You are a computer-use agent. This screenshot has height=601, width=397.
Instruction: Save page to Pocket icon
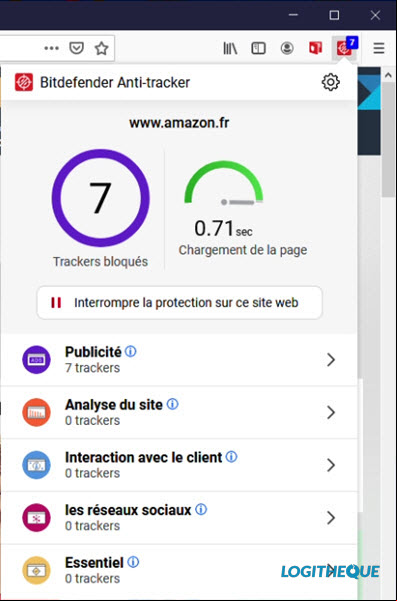click(77, 48)
